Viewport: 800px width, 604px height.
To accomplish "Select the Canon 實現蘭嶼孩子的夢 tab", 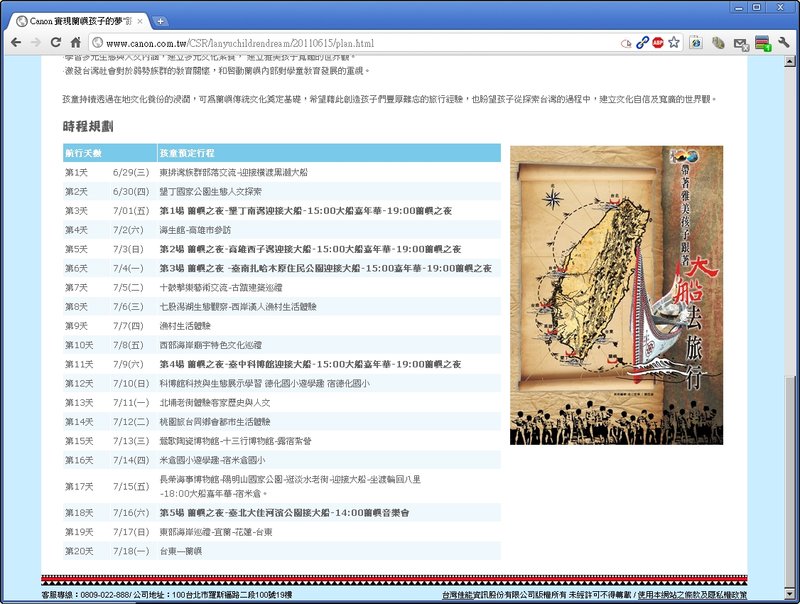I will pyautogui.click(x=77, y=21).
